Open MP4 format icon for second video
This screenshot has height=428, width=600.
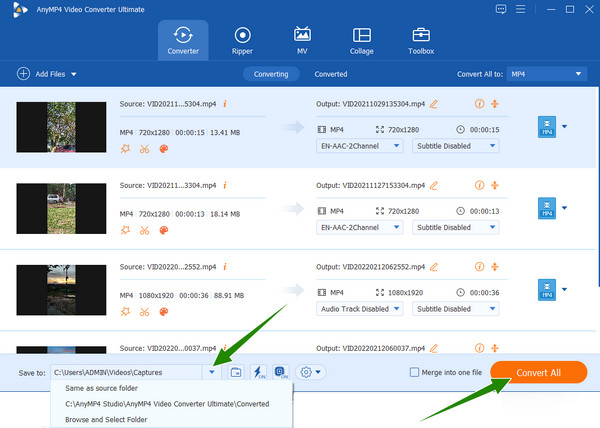(x=547, y=208)
